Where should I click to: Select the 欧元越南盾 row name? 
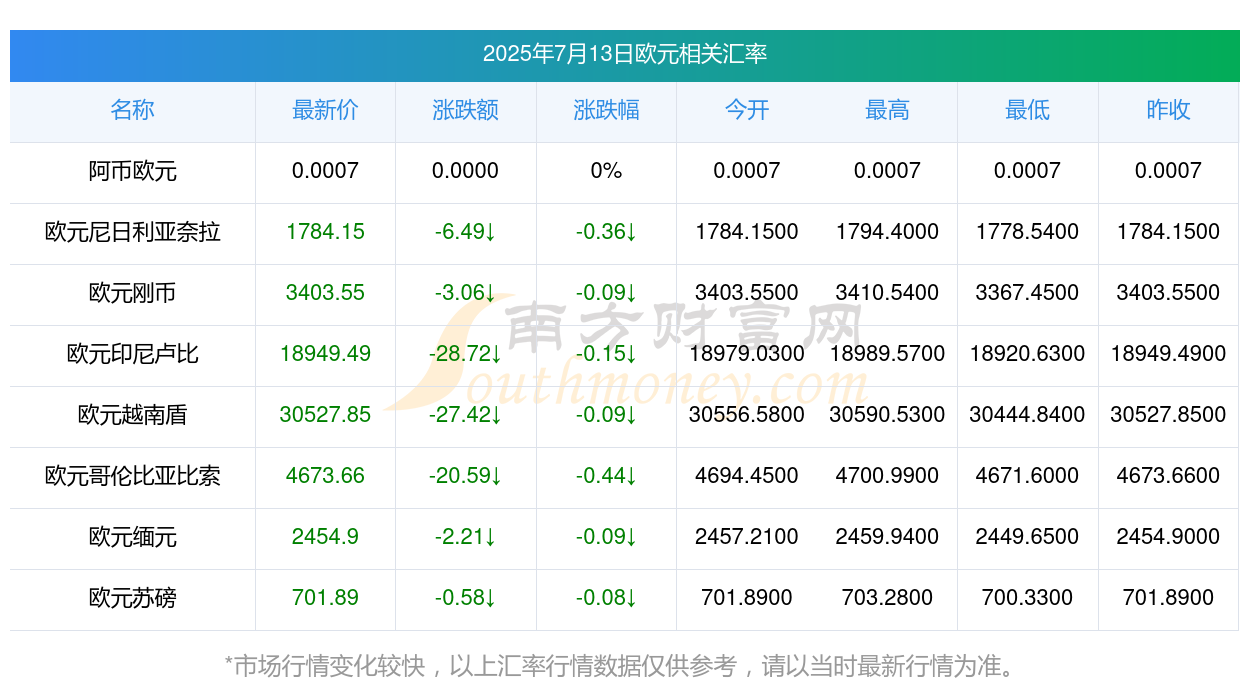tap(132, 415)
